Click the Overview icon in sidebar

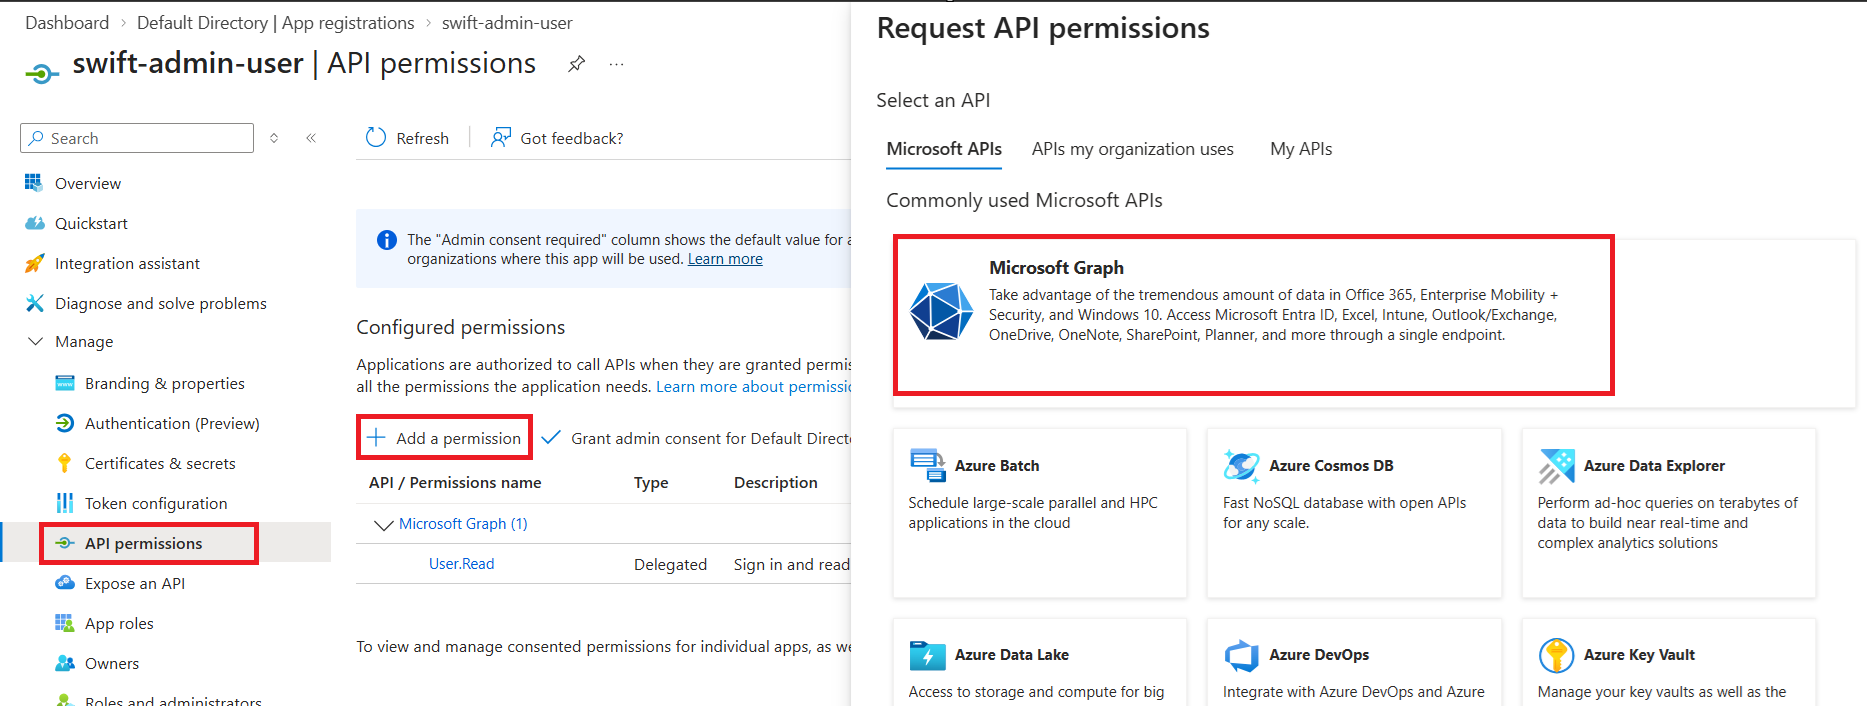[34, 183]
